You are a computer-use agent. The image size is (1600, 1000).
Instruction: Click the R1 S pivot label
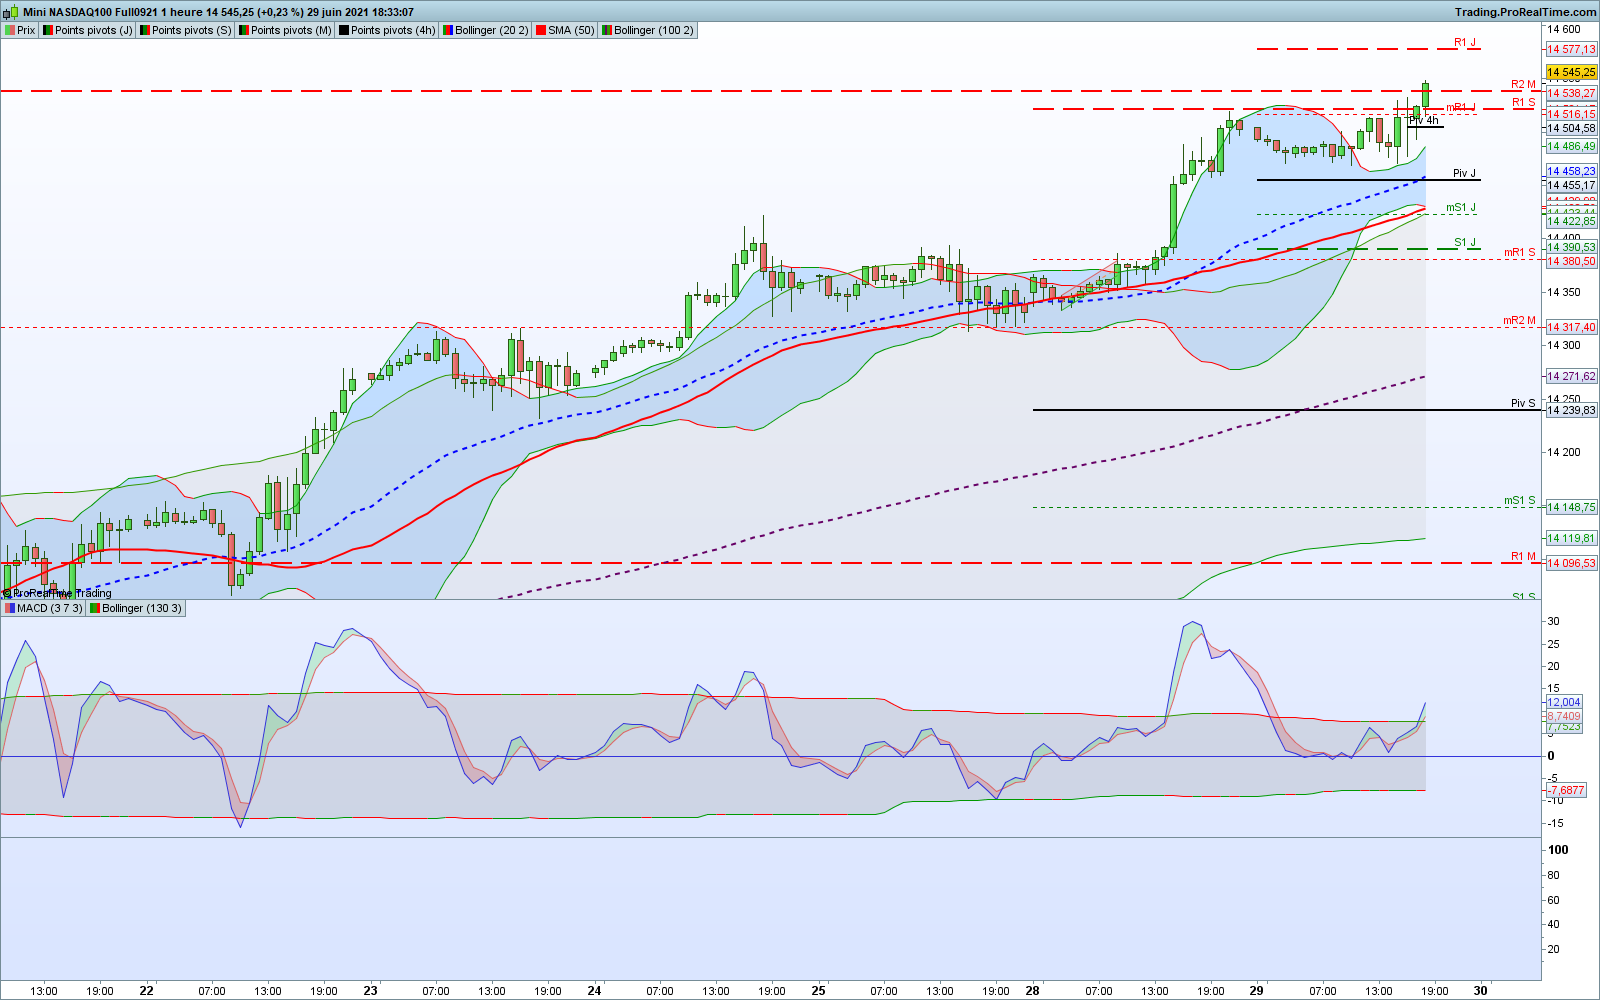[x=1523, y=102]
